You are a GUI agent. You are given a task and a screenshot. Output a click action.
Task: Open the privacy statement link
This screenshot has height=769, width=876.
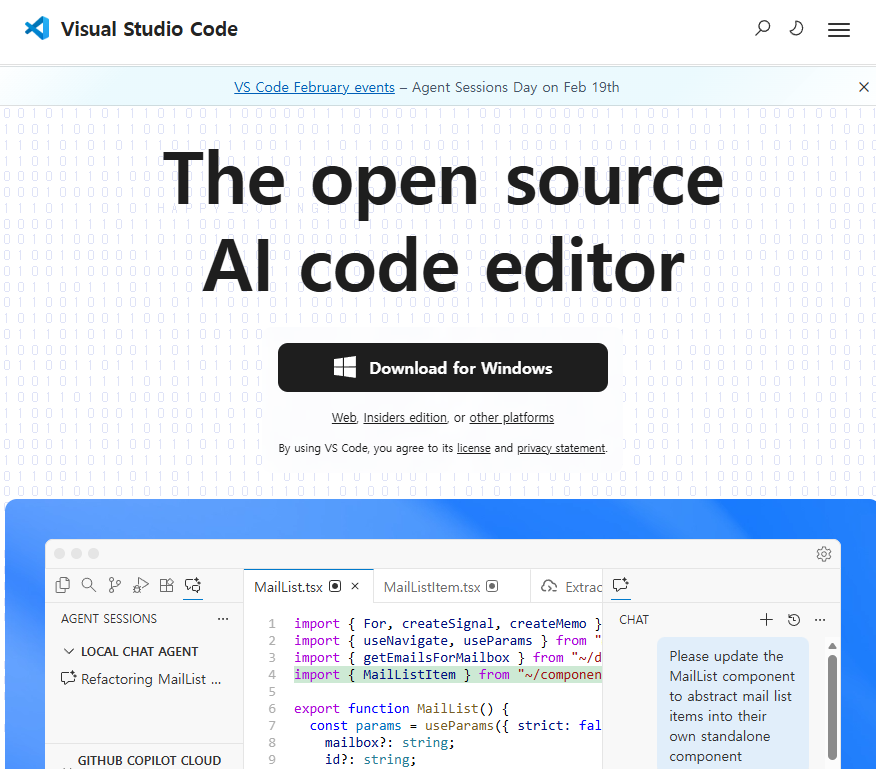point(560,448)
